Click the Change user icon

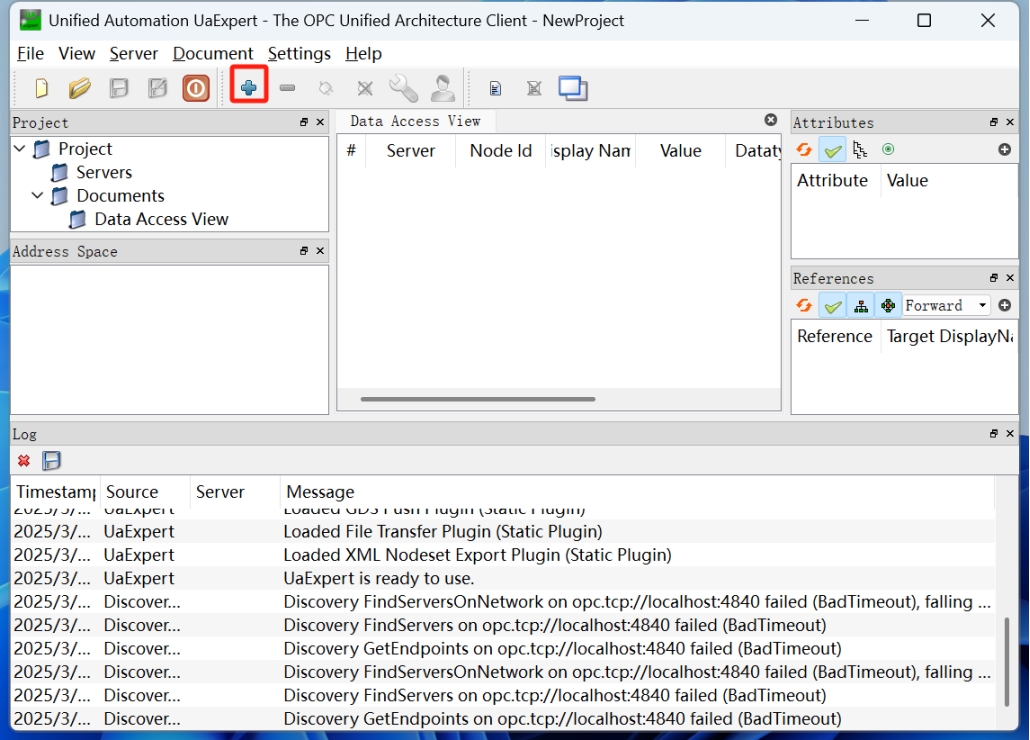pyautogui.click(x=443, y=88)
